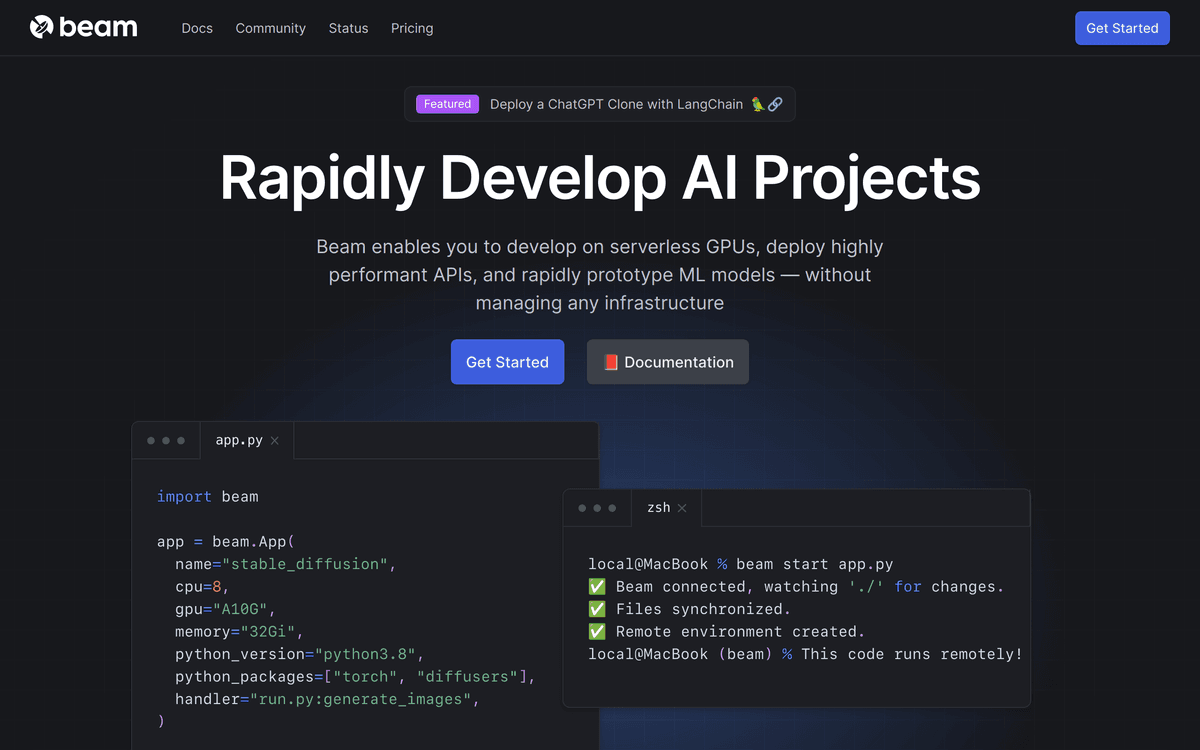
Task: Click the "import beam" code line
Action: pos(208,496)
